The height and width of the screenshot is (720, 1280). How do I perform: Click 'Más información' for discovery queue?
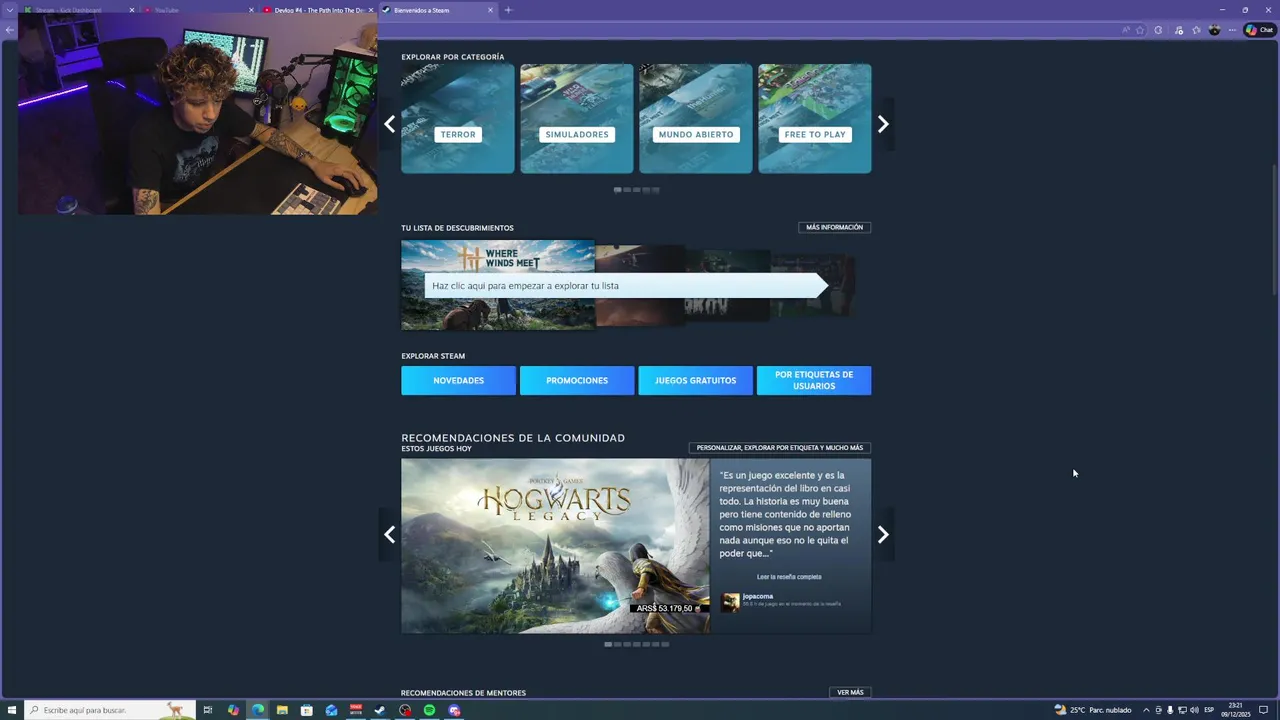click(x=834, y=228)
